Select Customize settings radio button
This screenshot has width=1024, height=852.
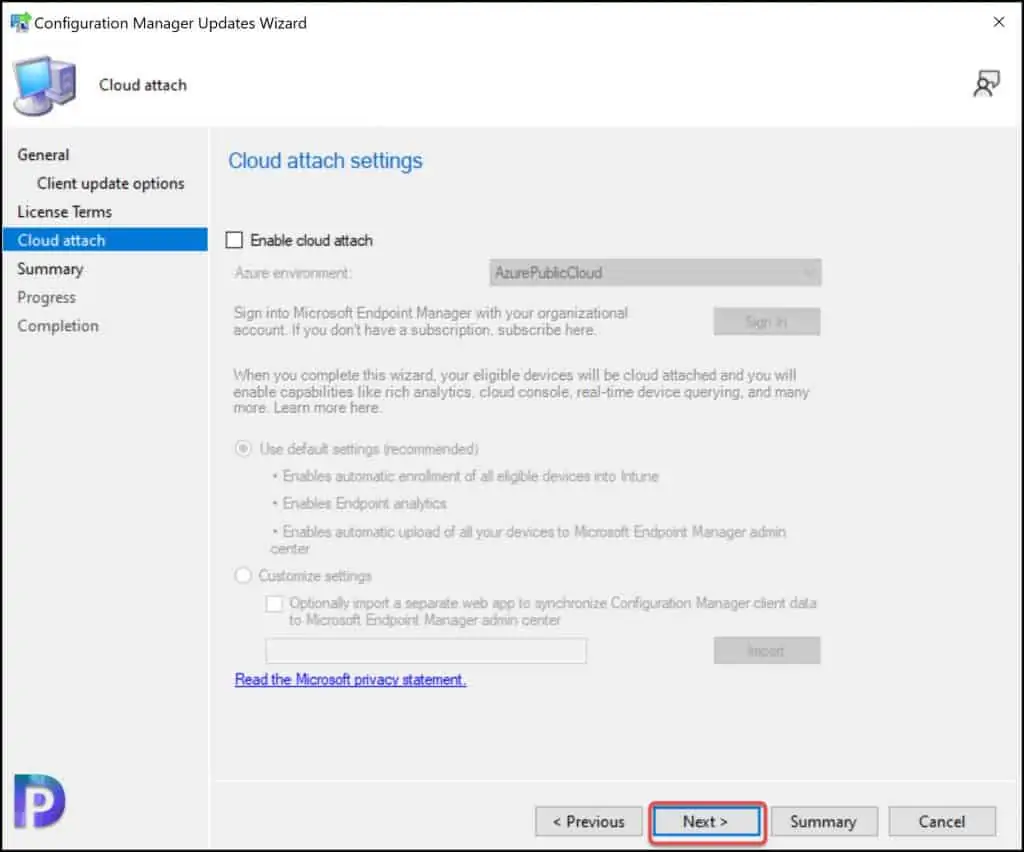click(x=243, y=575)
